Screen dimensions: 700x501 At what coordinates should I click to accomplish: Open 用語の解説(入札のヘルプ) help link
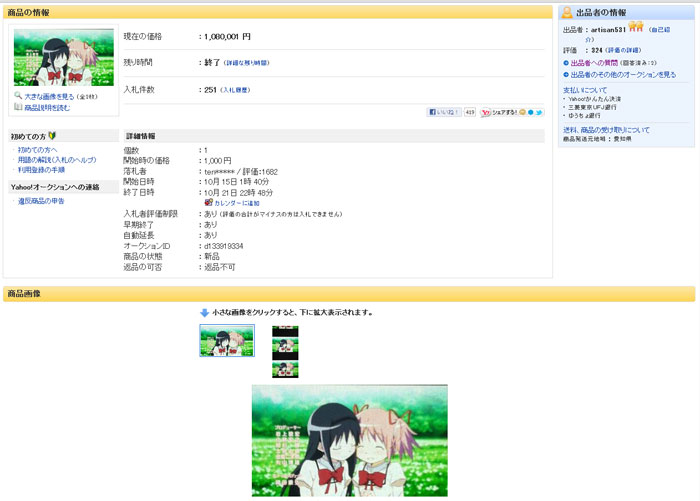(56, 160)
